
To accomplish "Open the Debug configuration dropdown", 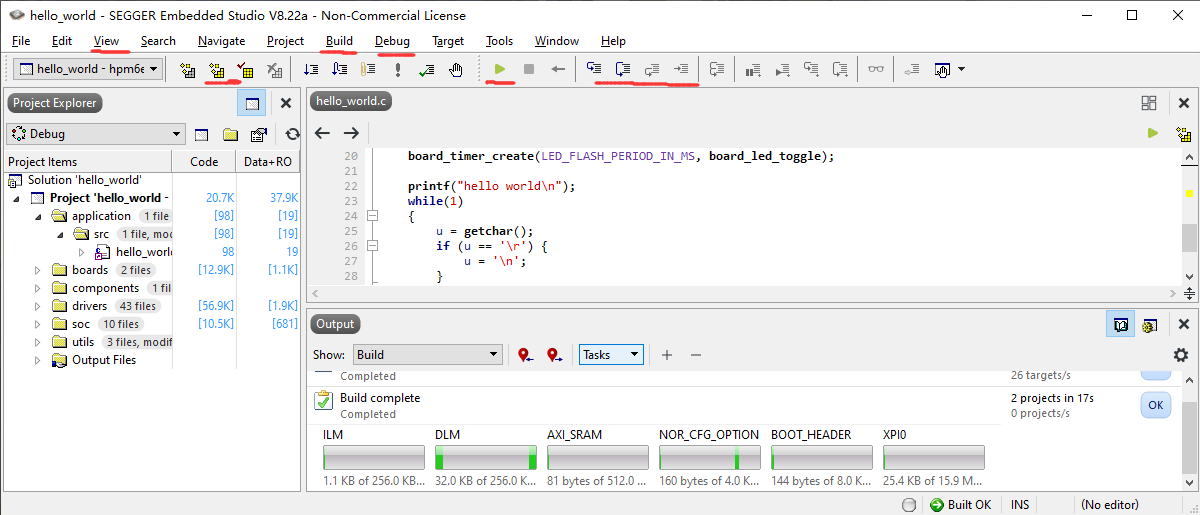I will 95,134.
